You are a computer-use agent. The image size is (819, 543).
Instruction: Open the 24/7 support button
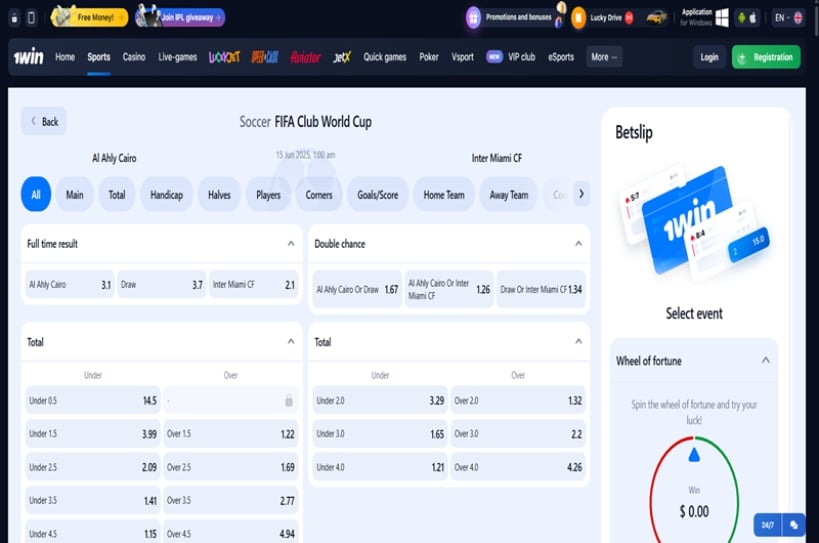(767, 525)
